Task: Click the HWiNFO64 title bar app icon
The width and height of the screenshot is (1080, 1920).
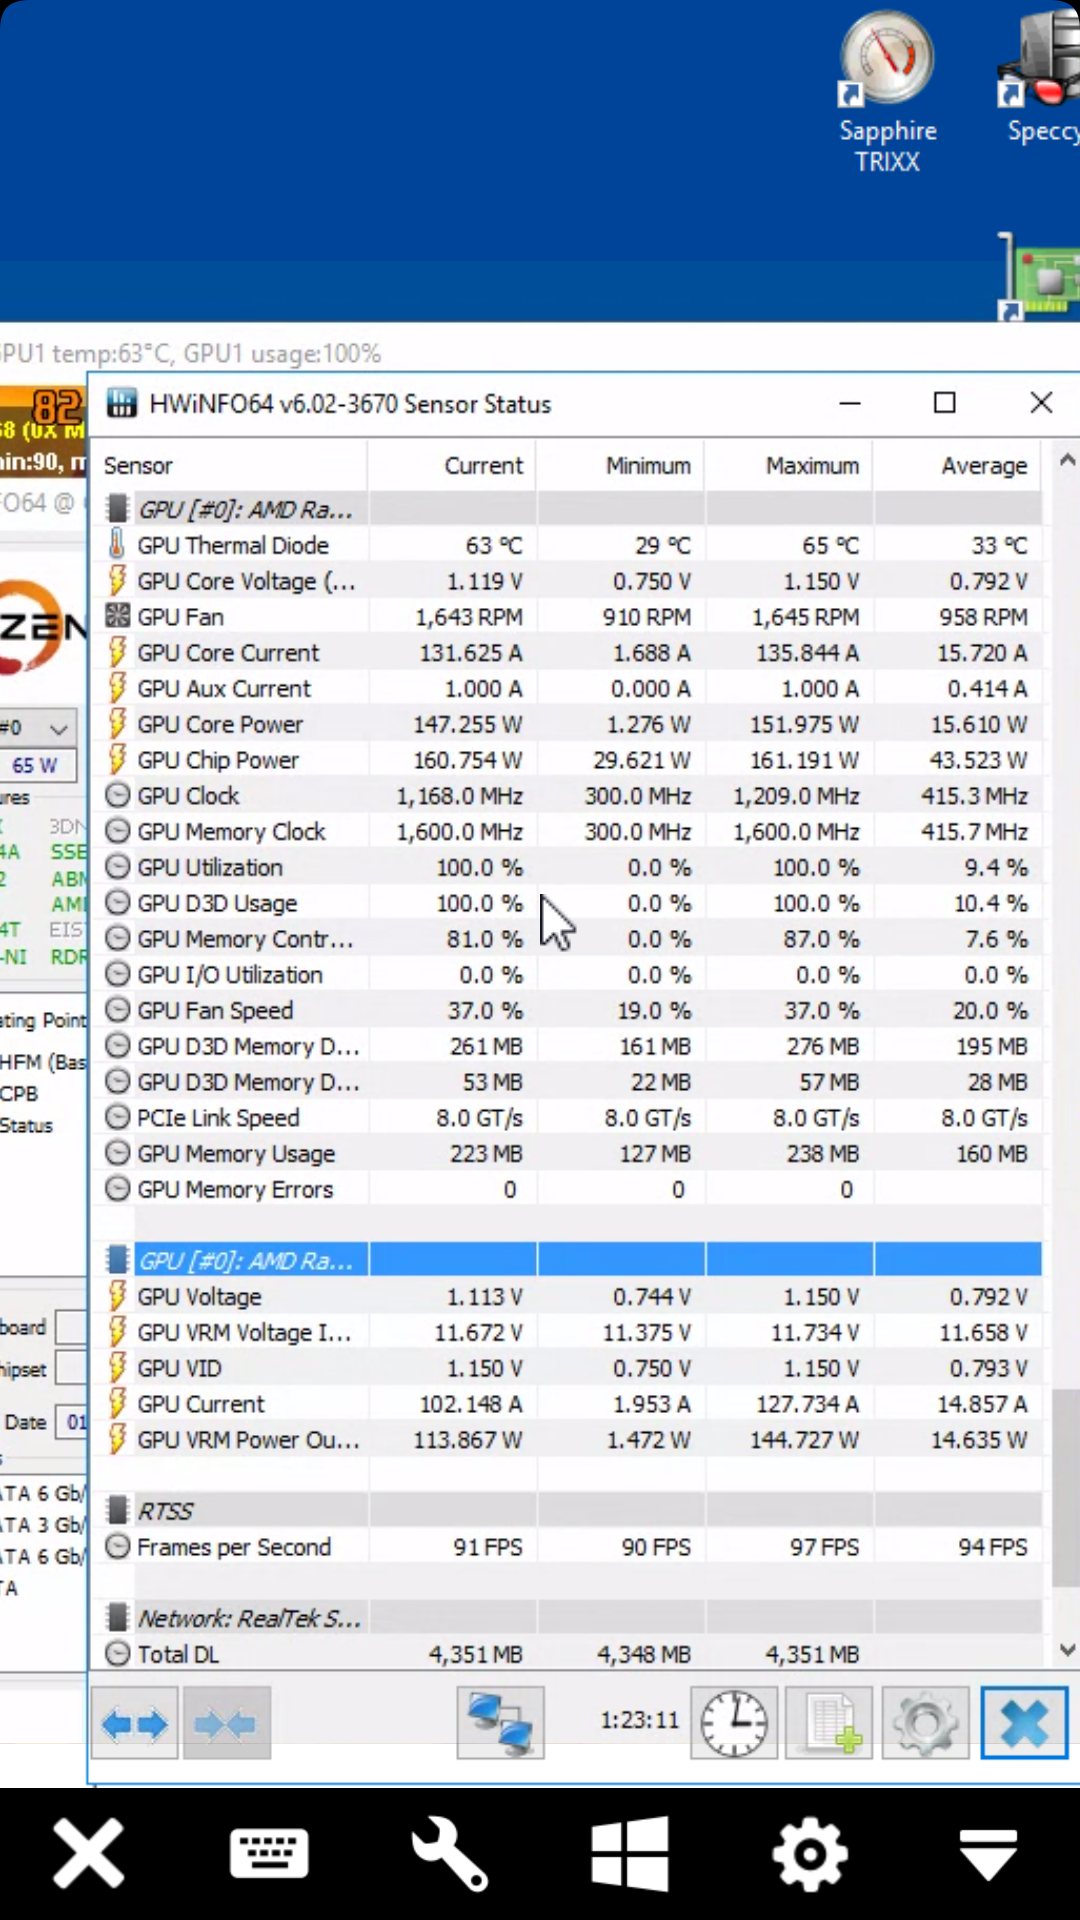Action: (121, 403)
